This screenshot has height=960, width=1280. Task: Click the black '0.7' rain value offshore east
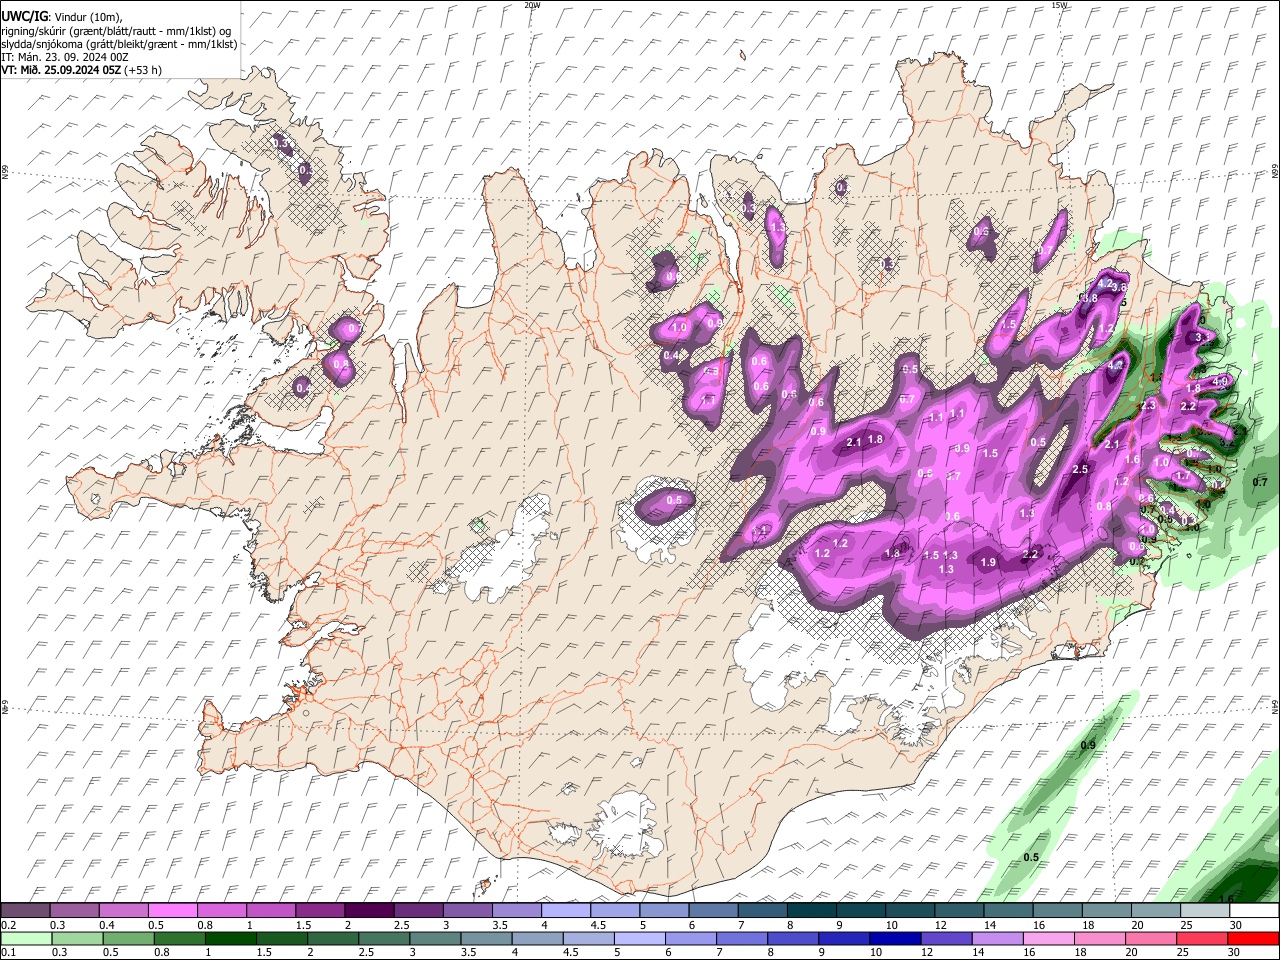[x=1260, y=482]
